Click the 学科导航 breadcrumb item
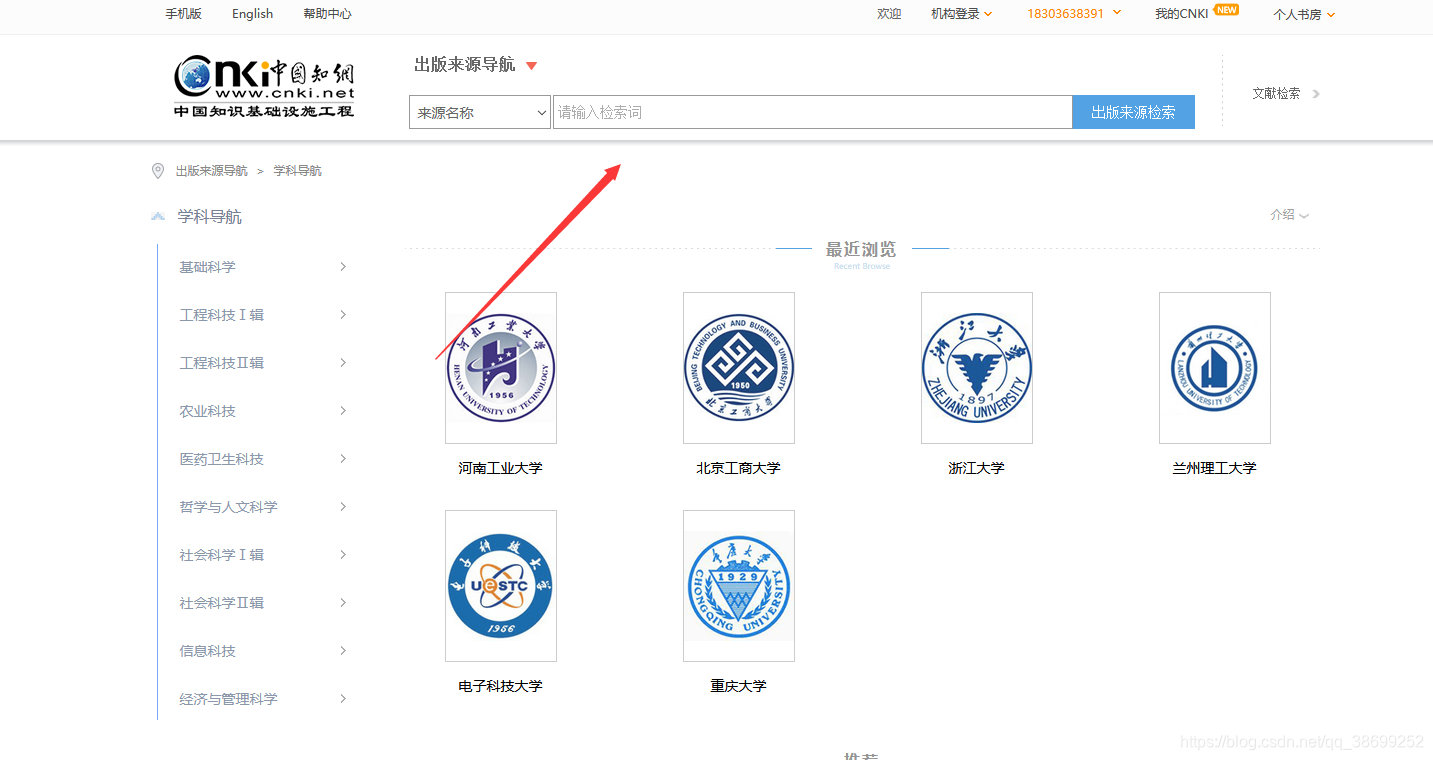The height and width of the screenshot is (760, 1433). (x=298, y=171)
